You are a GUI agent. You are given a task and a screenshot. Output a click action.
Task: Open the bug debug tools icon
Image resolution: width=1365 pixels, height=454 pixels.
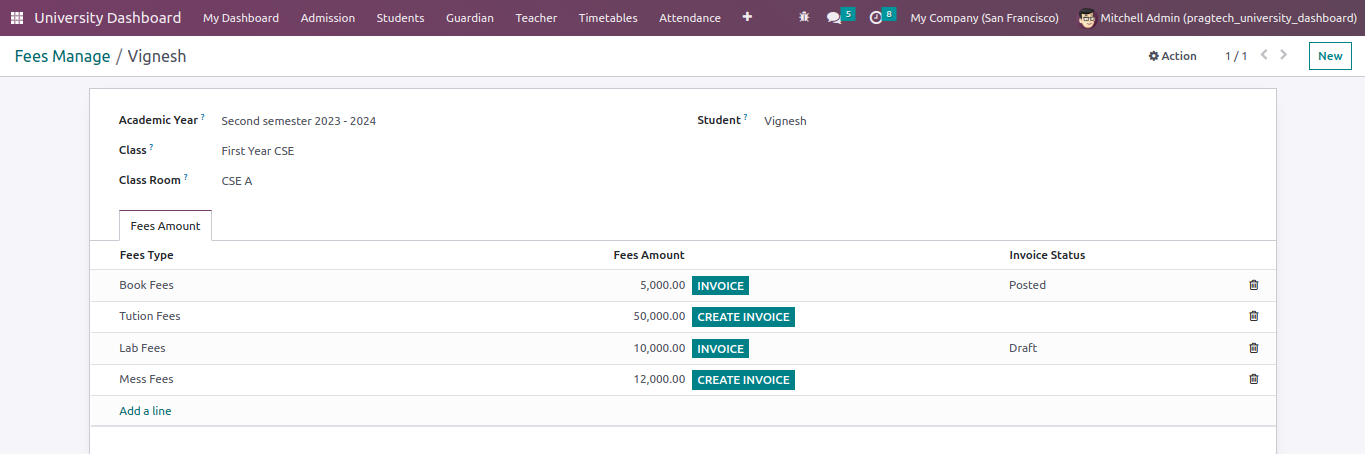pos(804,18)
